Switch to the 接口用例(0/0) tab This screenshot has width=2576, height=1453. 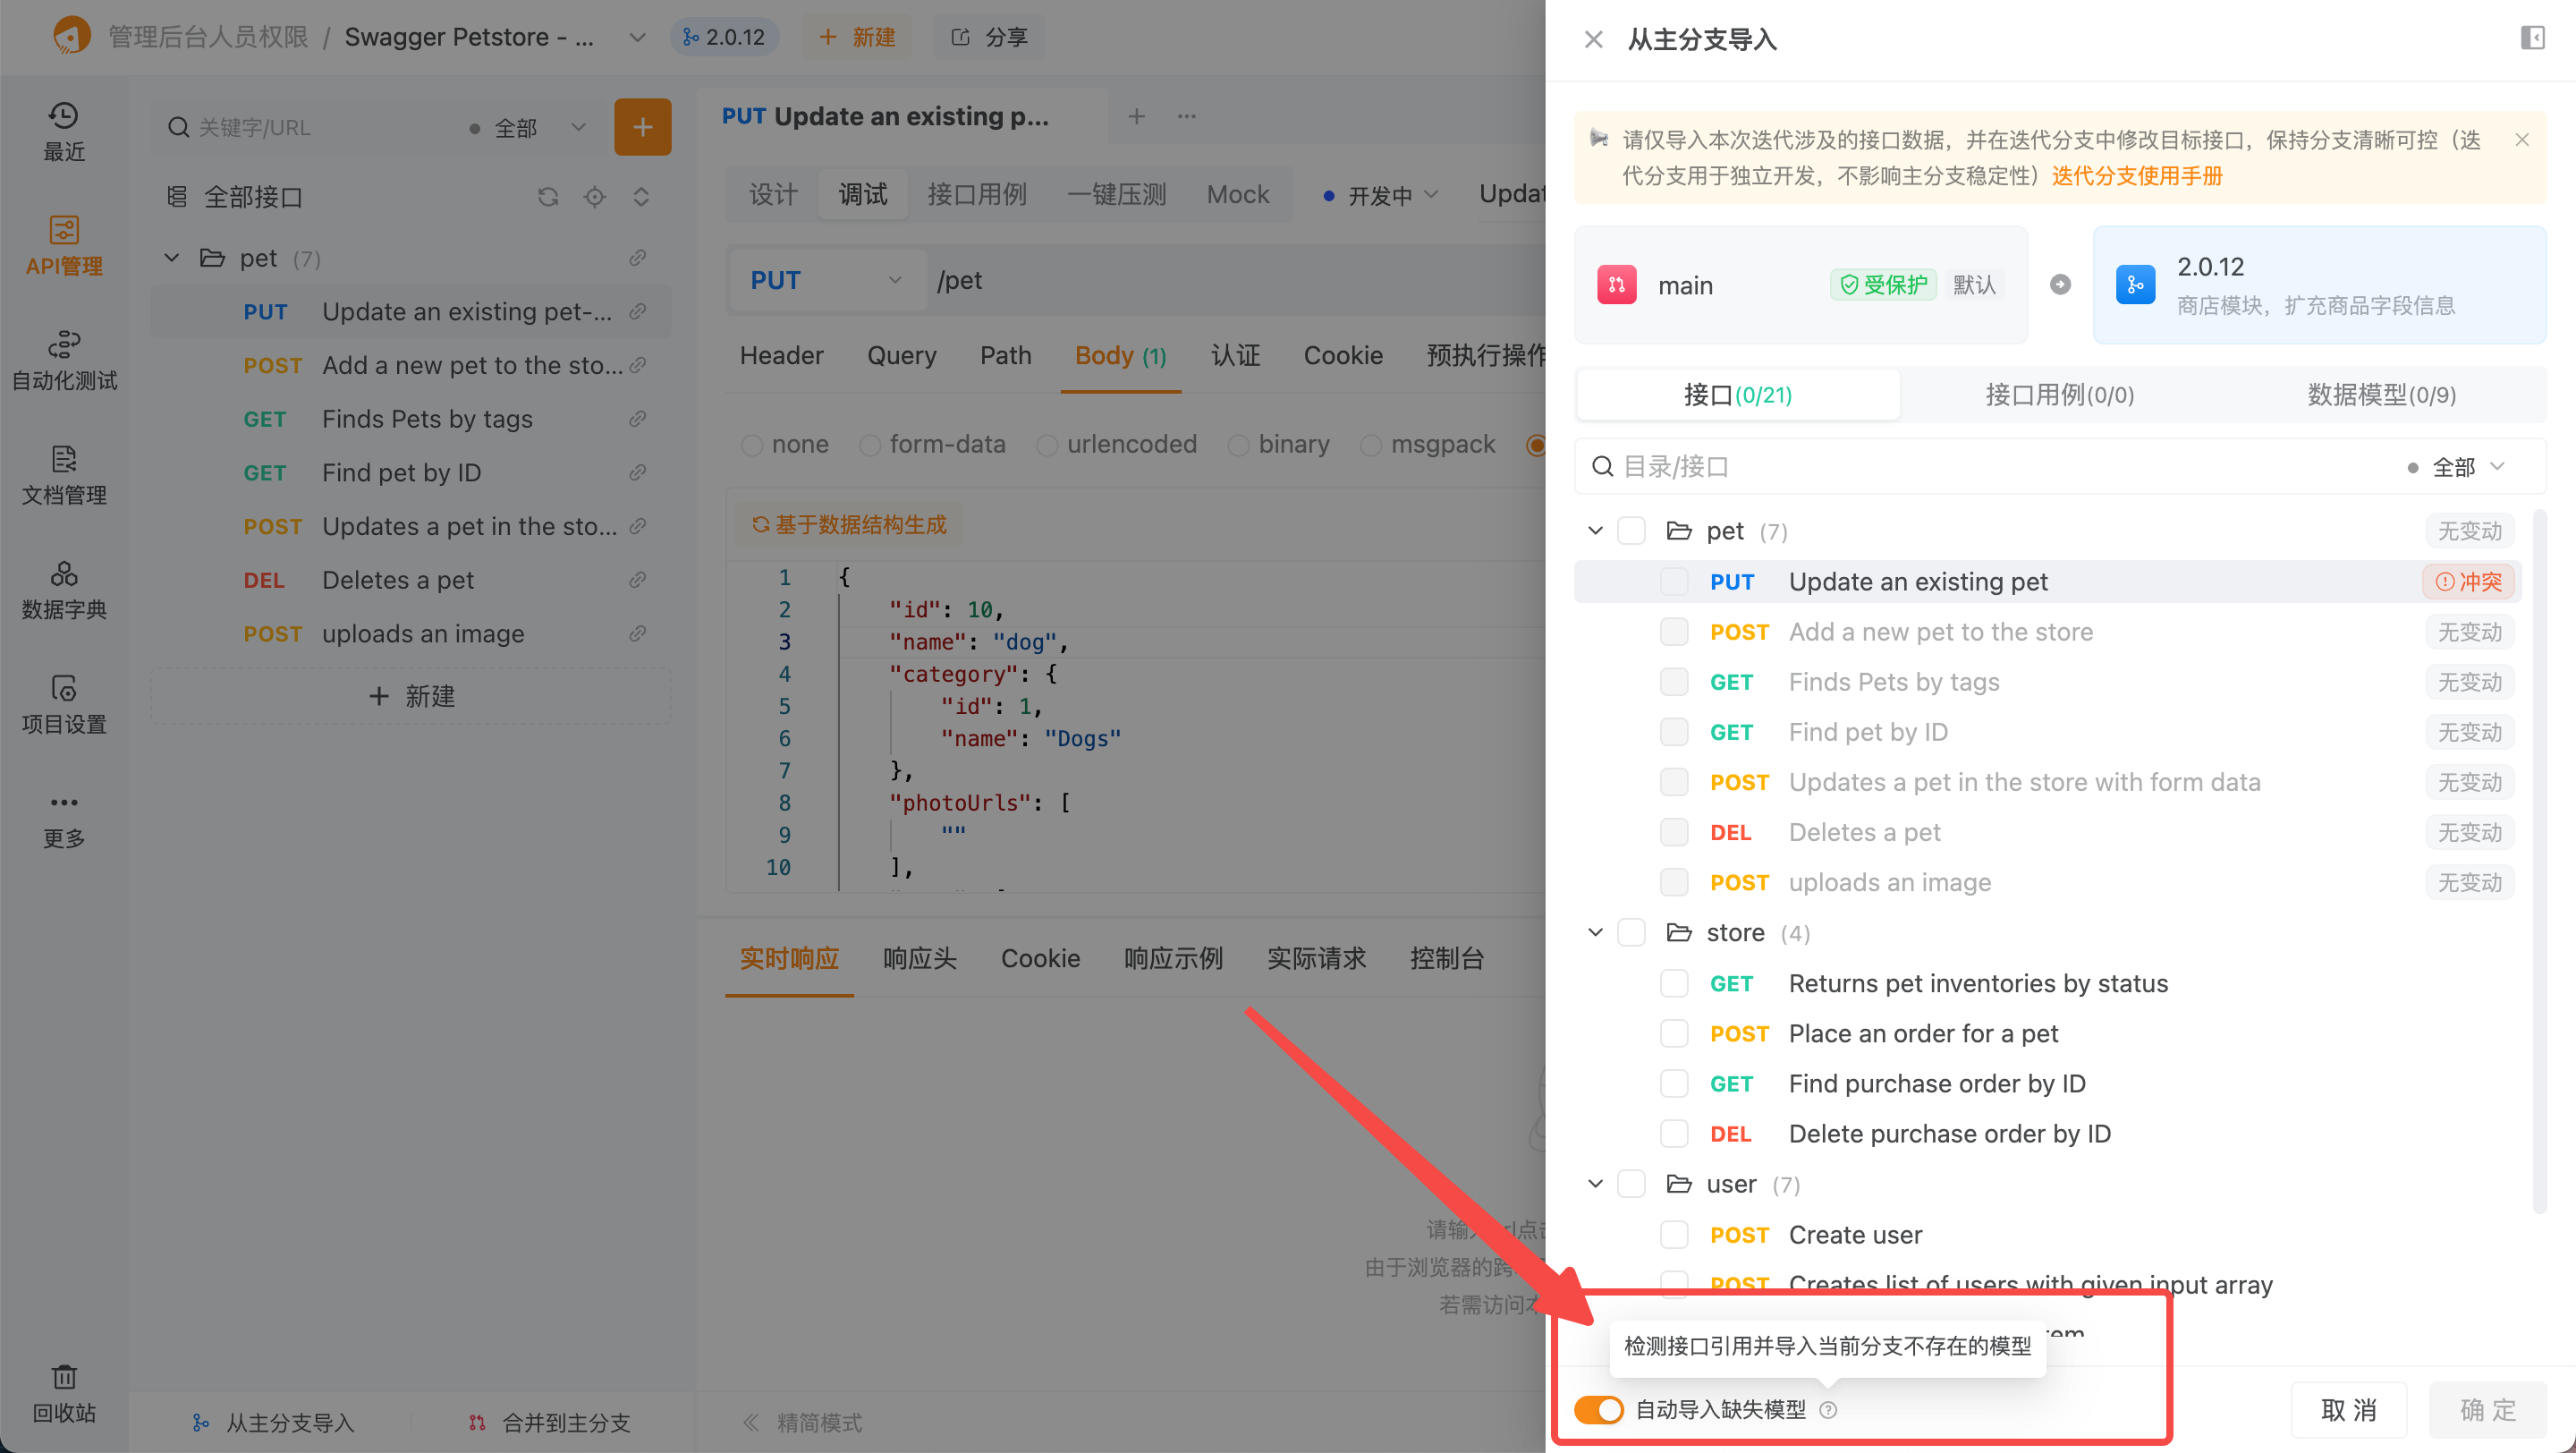pyautogui.click(x=2059, y=395)
